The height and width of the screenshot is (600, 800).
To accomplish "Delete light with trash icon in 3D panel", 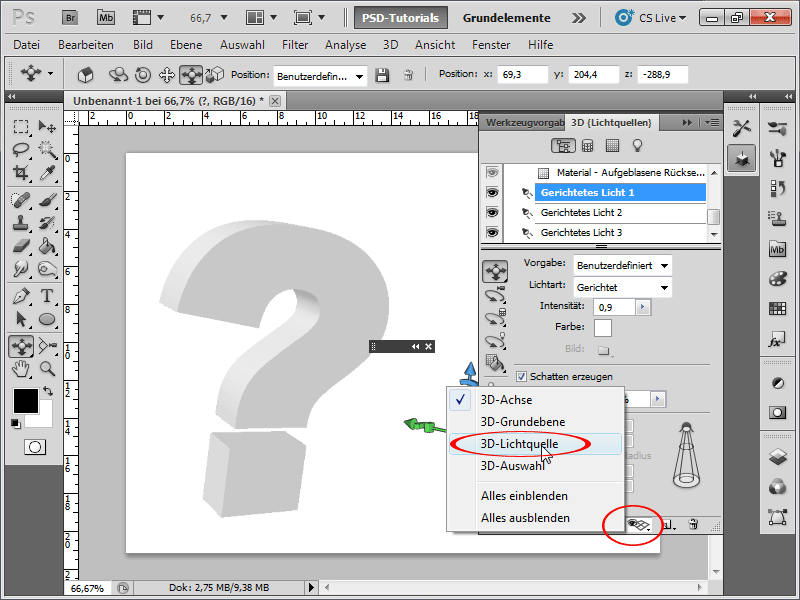I will pos(693,524).
